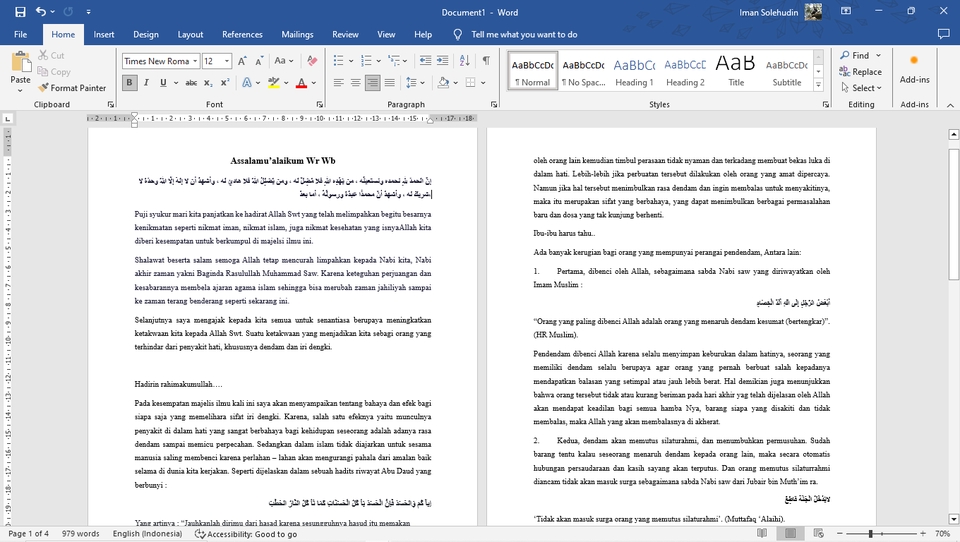Collapse the ribbon chevron
960x542 pixels.
tap(950, 105)
